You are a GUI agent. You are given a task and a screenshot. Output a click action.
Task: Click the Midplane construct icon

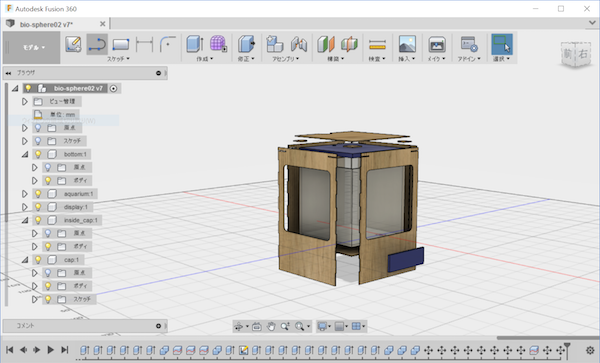point(349,44)
